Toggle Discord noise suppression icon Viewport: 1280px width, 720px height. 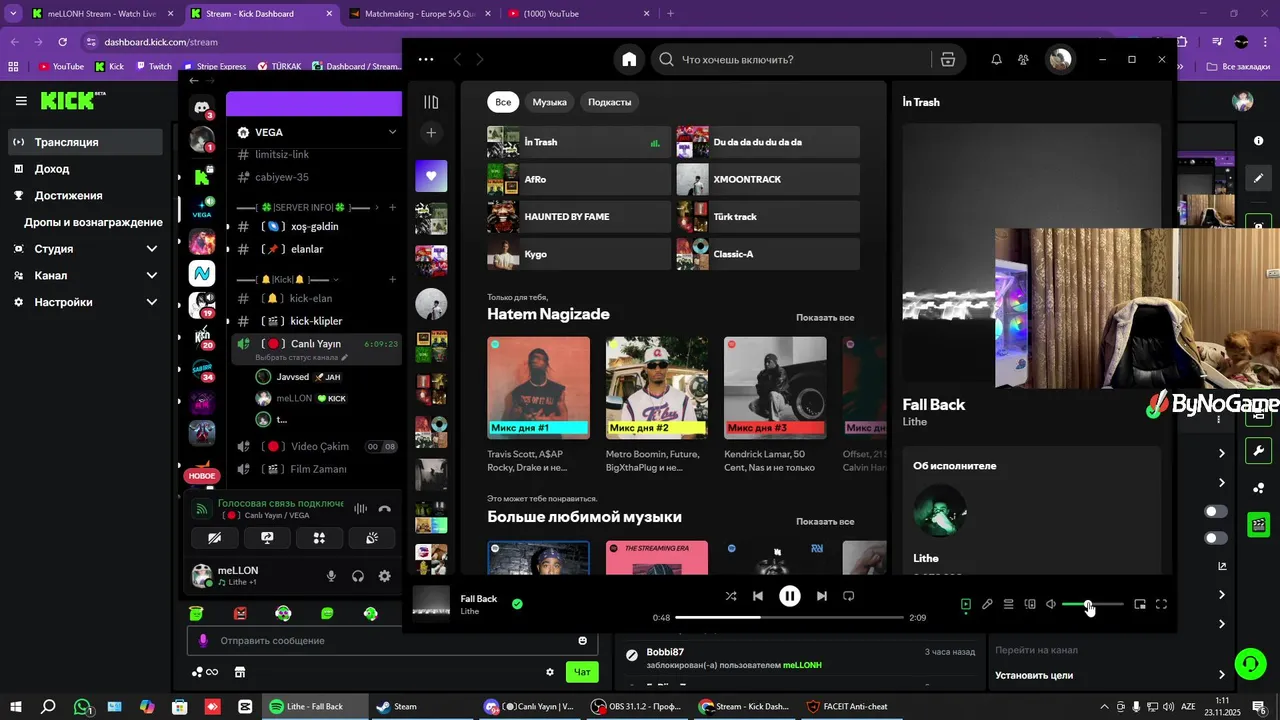click(x=361, y=509)
